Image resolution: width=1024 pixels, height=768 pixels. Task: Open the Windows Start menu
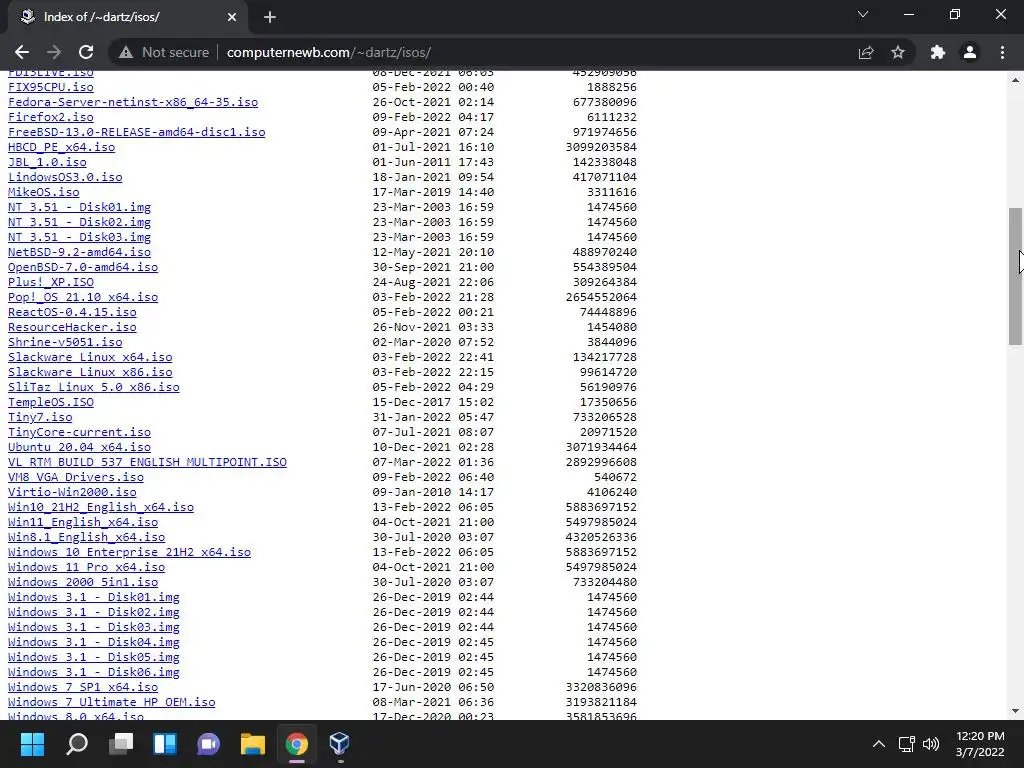[x=32, y=744]
